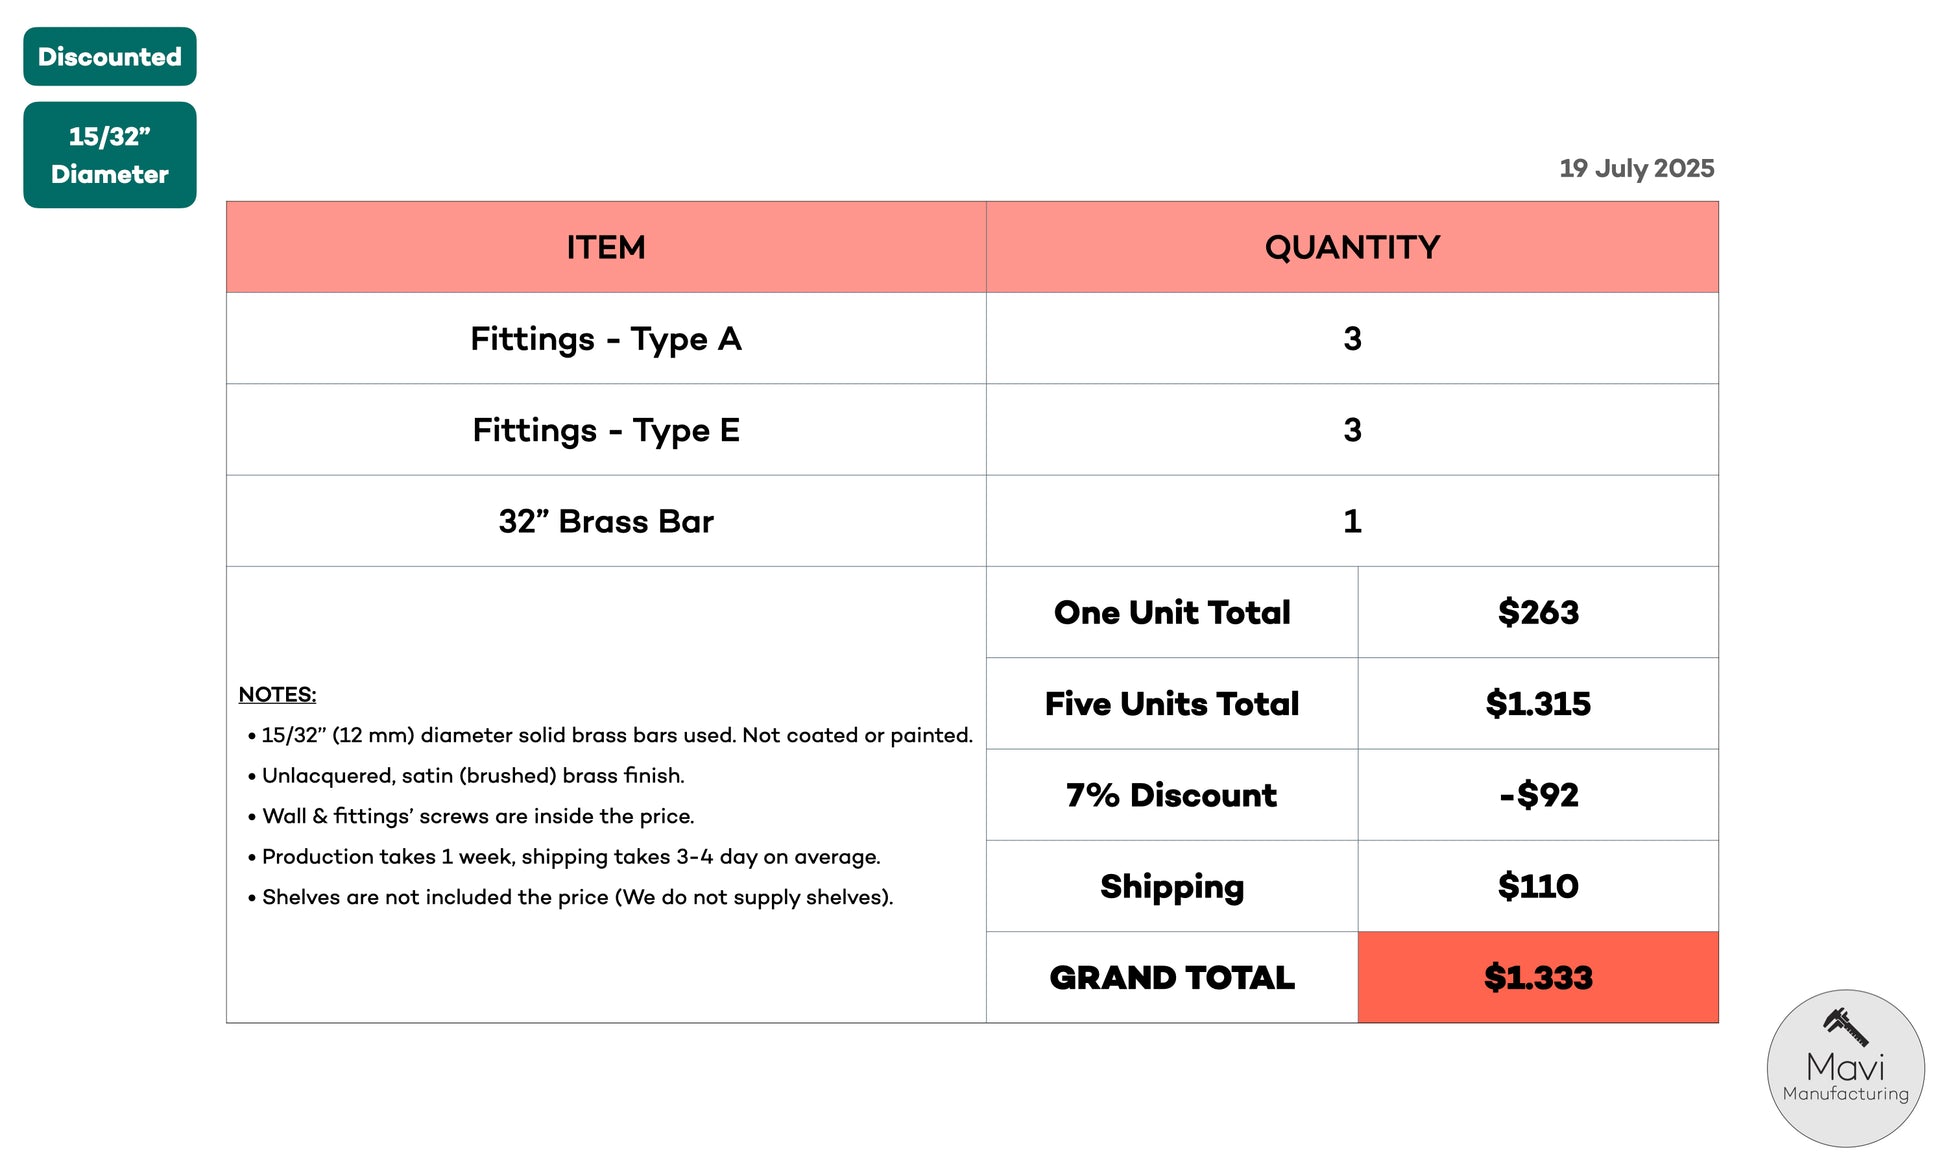
Task: Click the QUANTITY column header
Action: 1352,247
